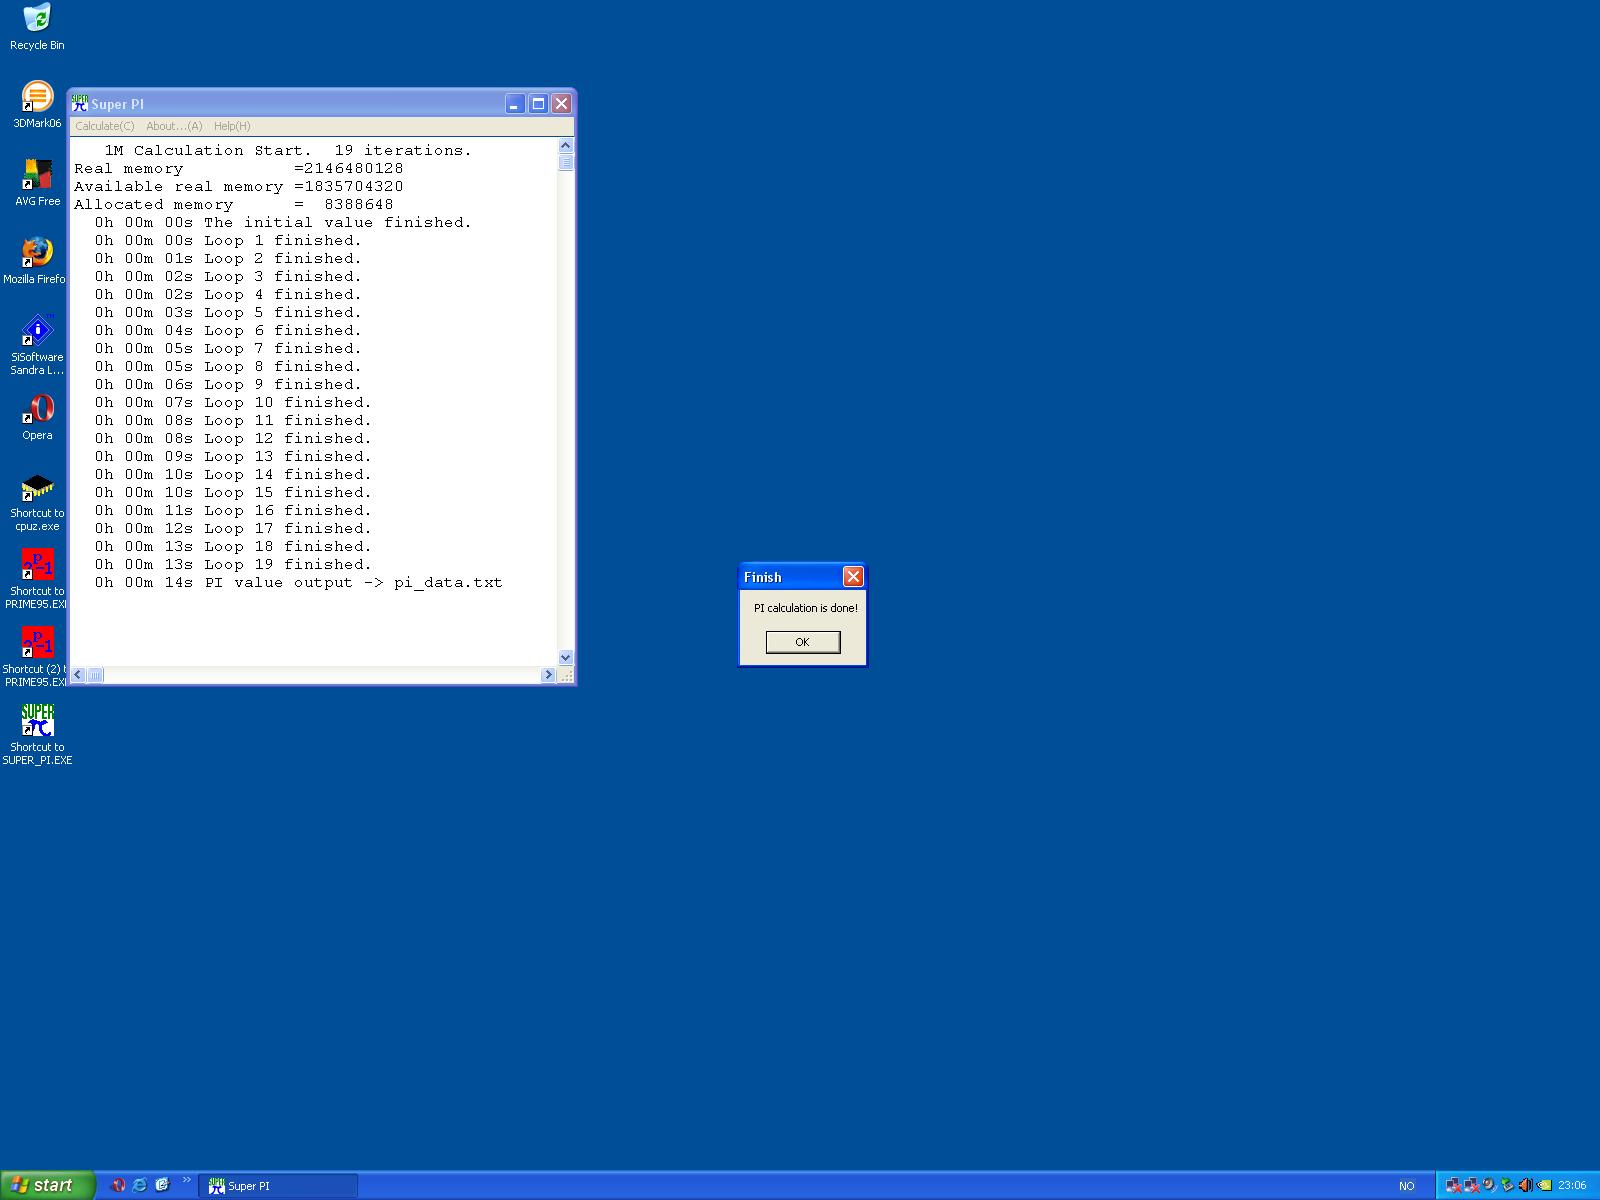Select the Shortcut to SUPER_PI.EXE icon
This screenshot has width=1600, height=1200.
coord(37,735)
